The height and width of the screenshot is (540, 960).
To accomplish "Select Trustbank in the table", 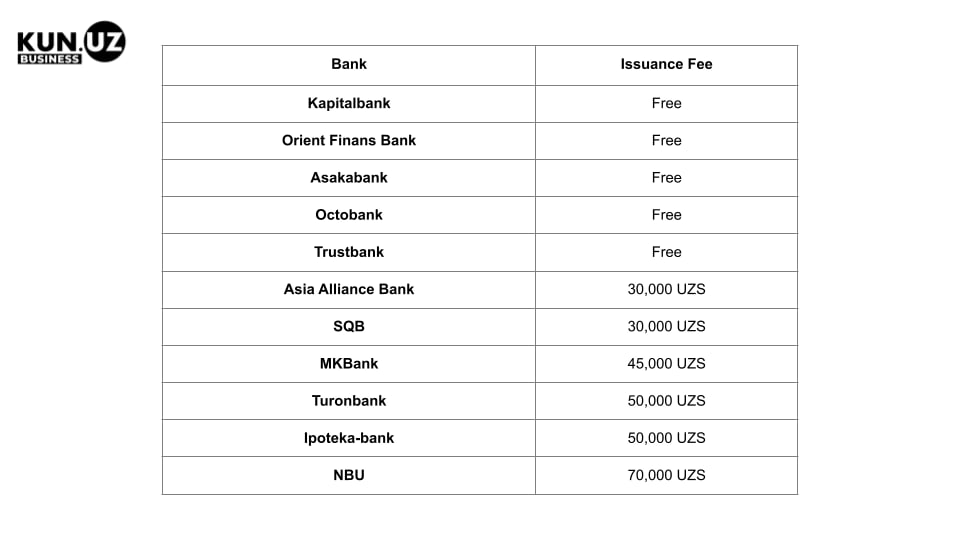I will (x=349, y=252).
